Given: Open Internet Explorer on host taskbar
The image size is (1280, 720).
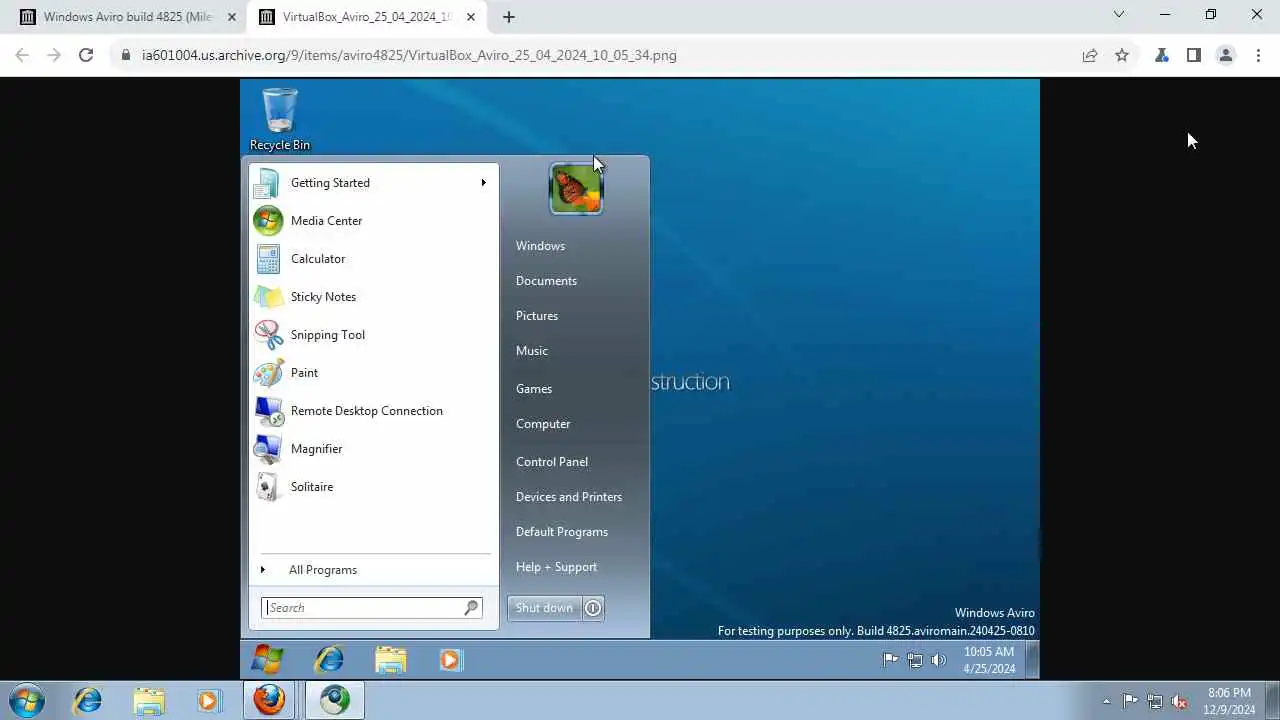Looking at the screenshot, I should [88, 700].
